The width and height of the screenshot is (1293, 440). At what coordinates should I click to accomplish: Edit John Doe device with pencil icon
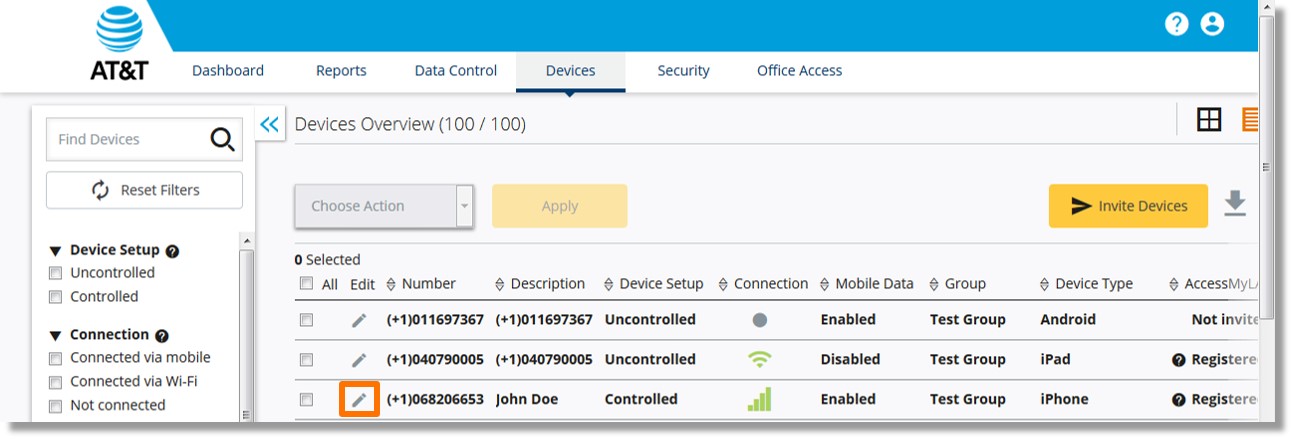tap(359, 400)
